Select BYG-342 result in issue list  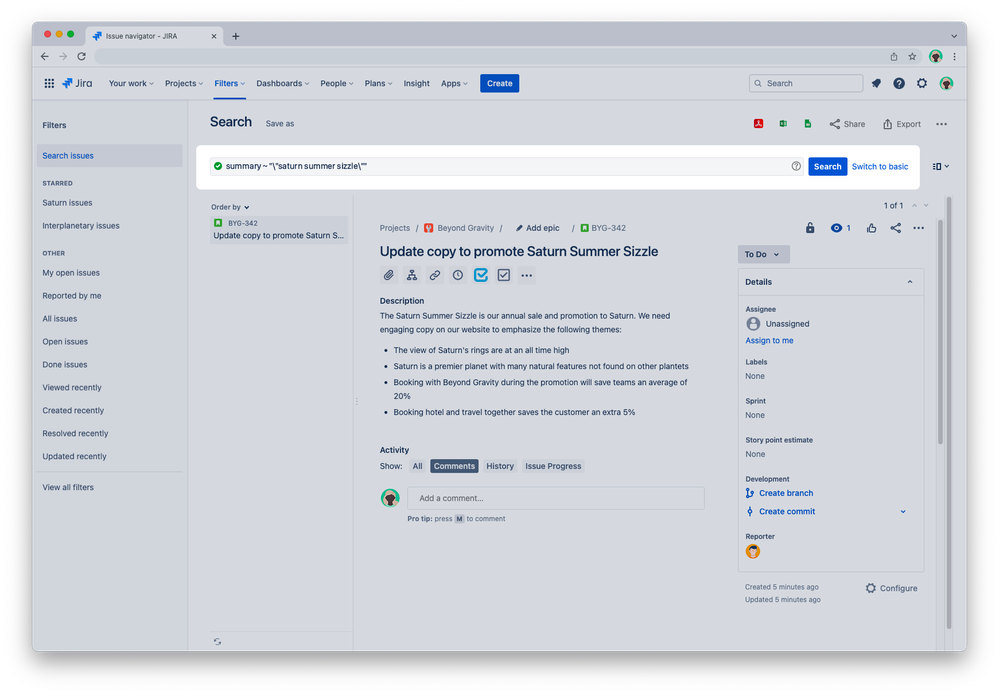click(x=279, y=229)
